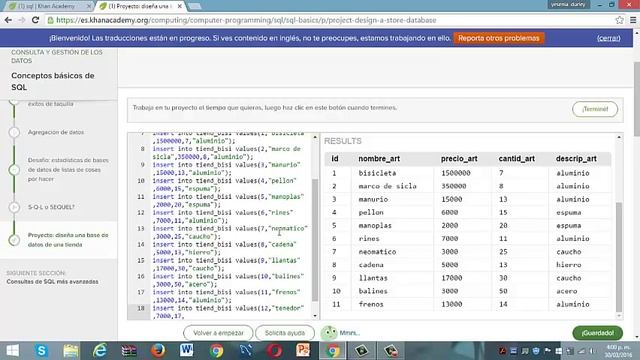Open File Explorer from the taskbar

click(x=71, y=351)
